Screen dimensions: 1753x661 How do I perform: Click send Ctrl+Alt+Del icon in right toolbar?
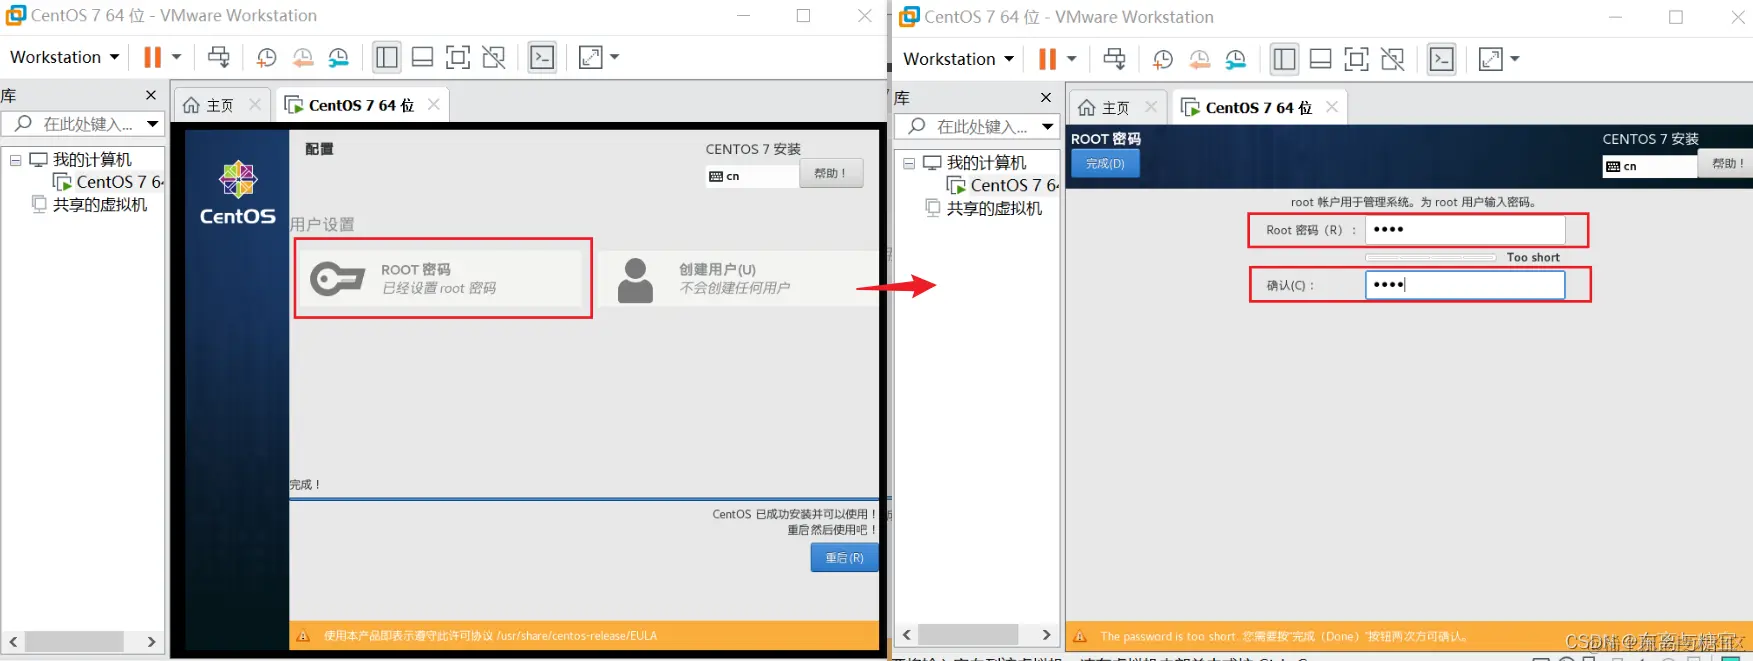click(x=1114, y=59)
